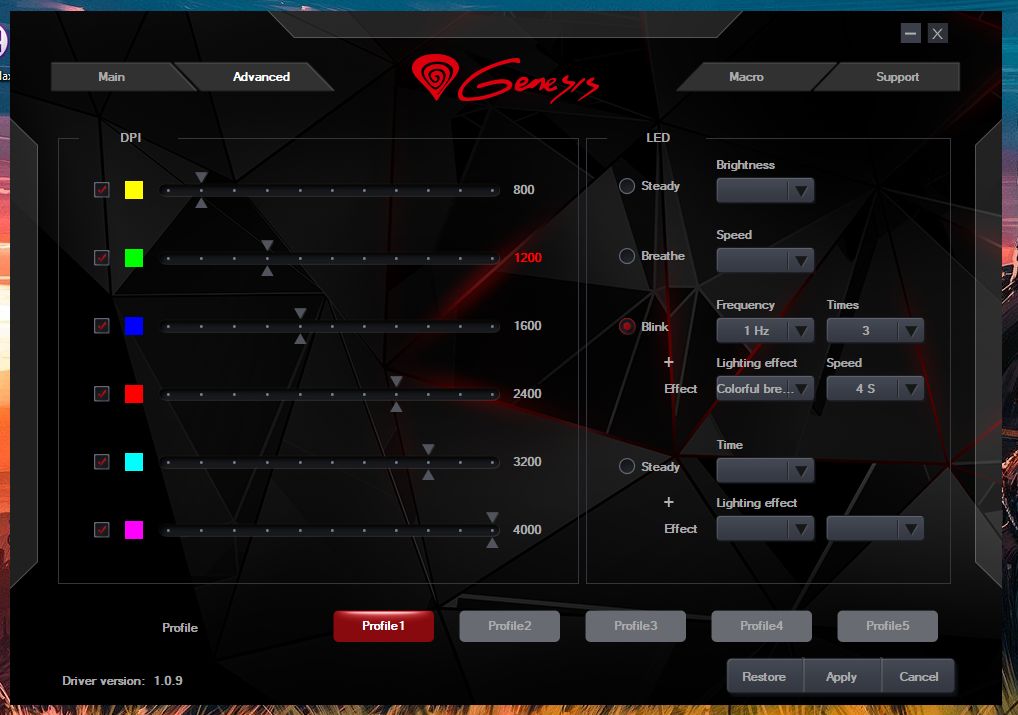The height and width of the screenshot is (715, 1018).
Task: Click the Cancel button
Action: [x=918, y=677]
